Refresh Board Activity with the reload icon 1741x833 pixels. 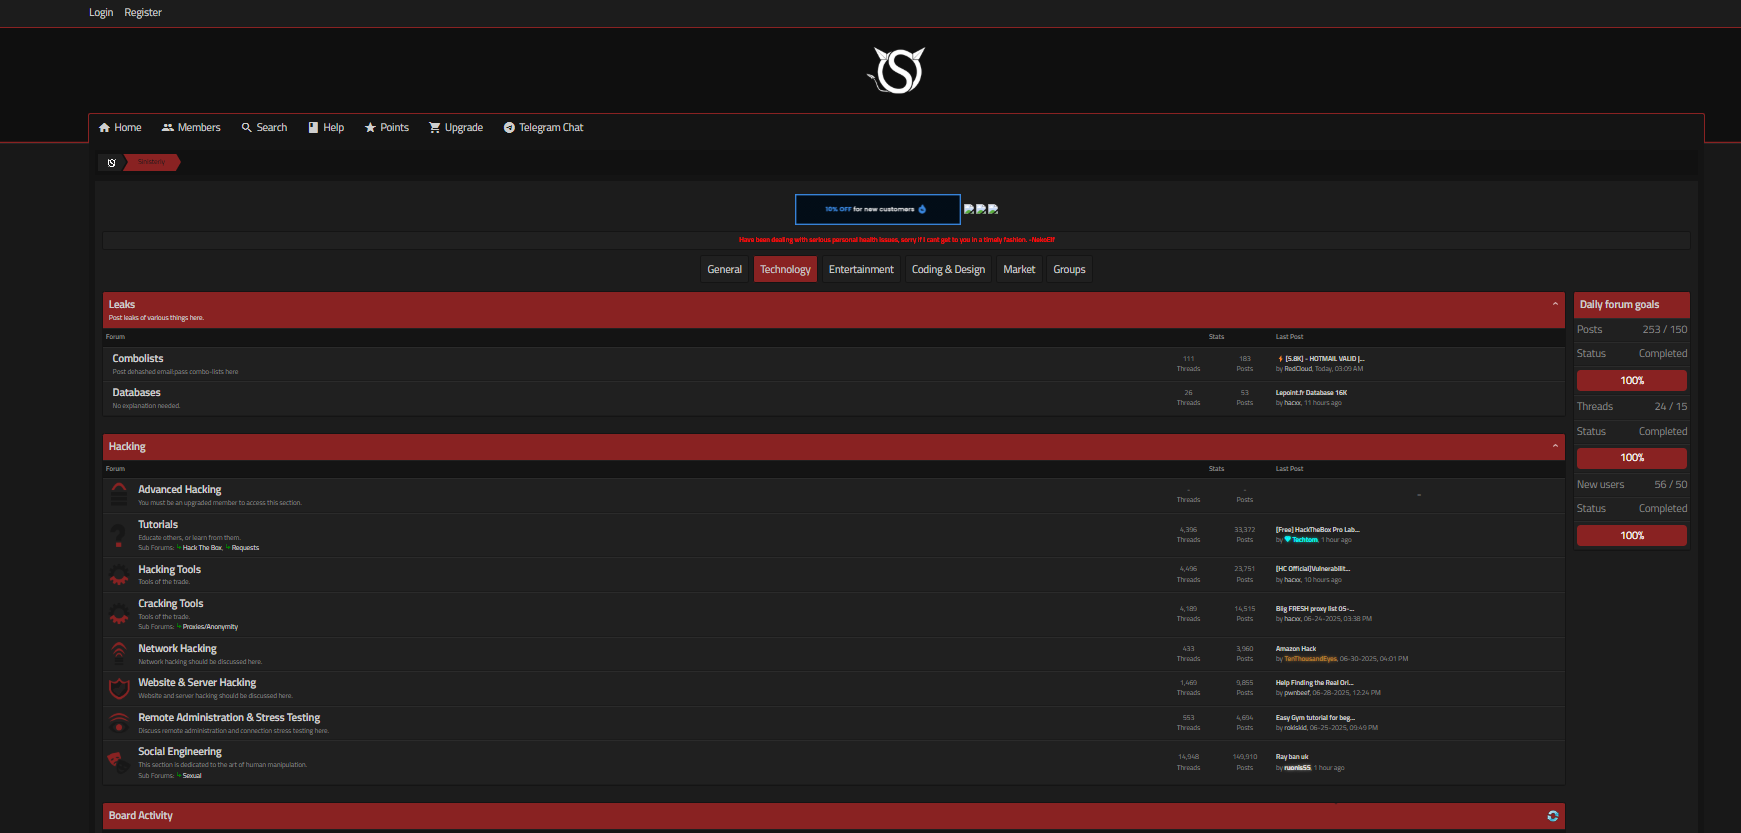point(1553,816)
